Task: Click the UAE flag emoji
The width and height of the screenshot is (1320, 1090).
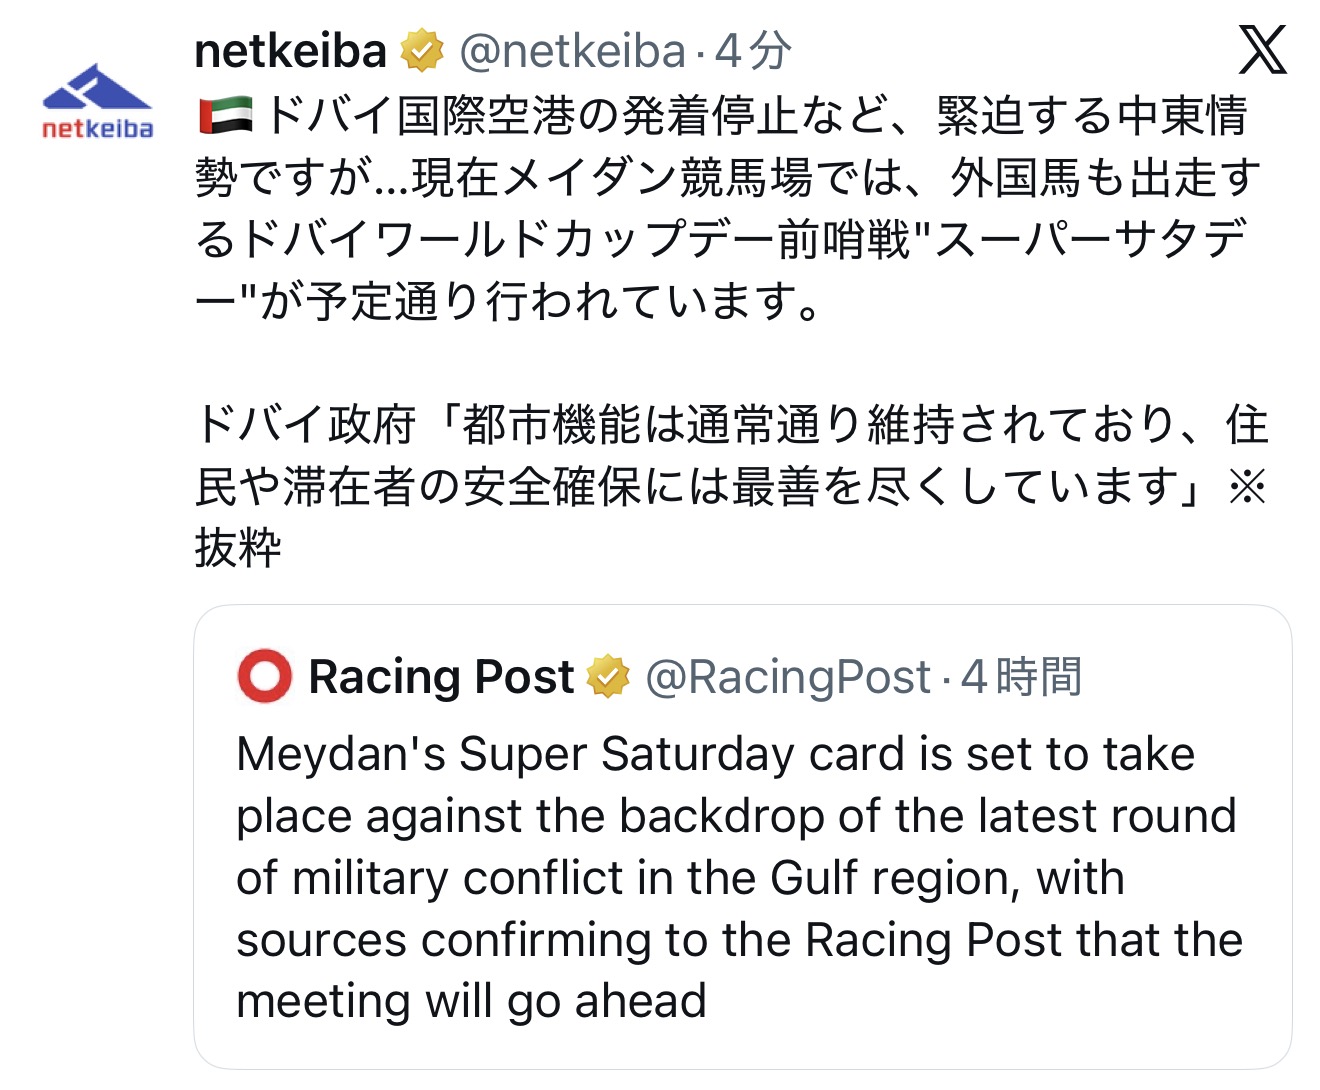Action: click(x=226, y=116)
